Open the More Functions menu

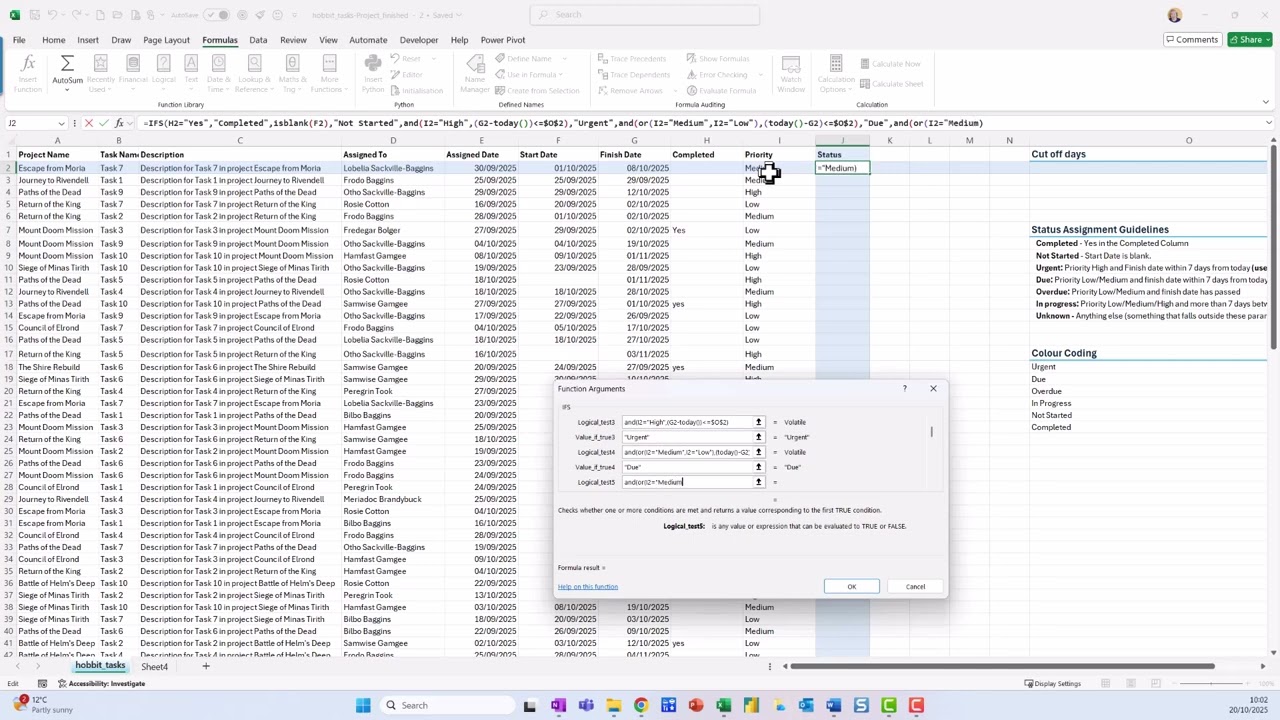329,73
